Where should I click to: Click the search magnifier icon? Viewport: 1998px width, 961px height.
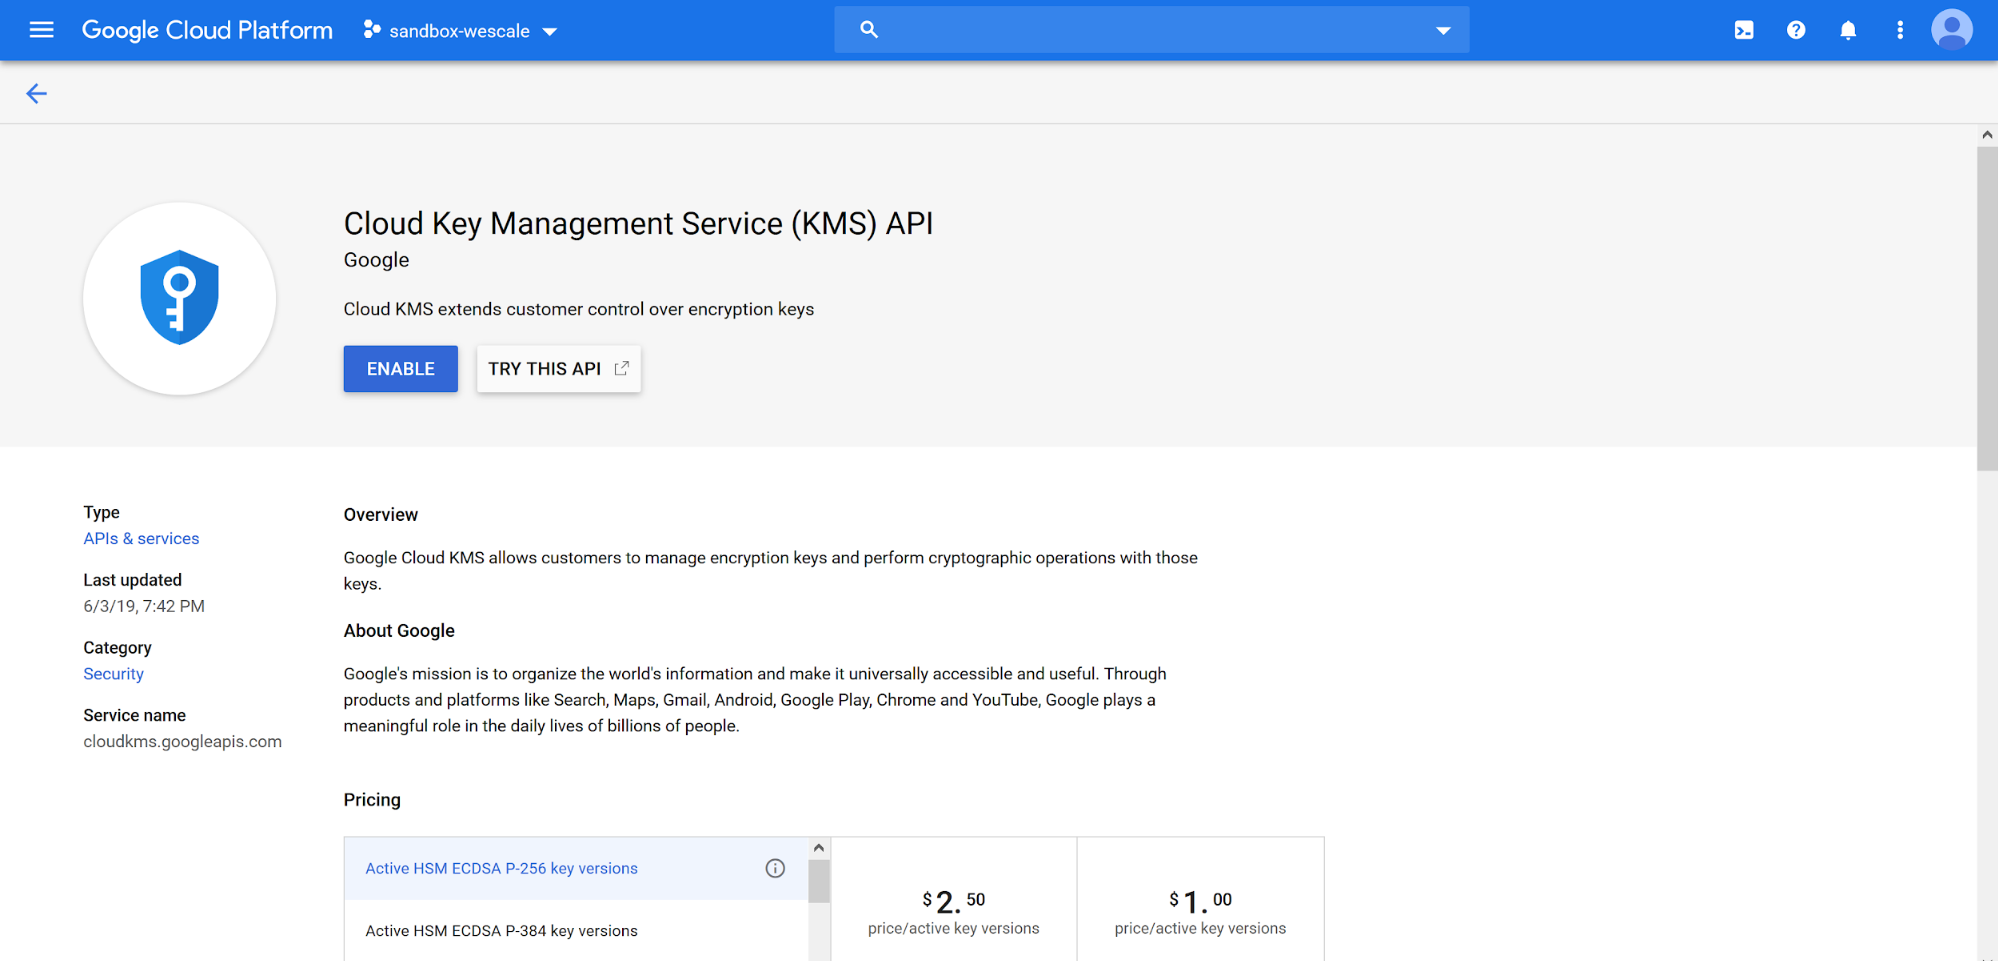pos(869,30)
